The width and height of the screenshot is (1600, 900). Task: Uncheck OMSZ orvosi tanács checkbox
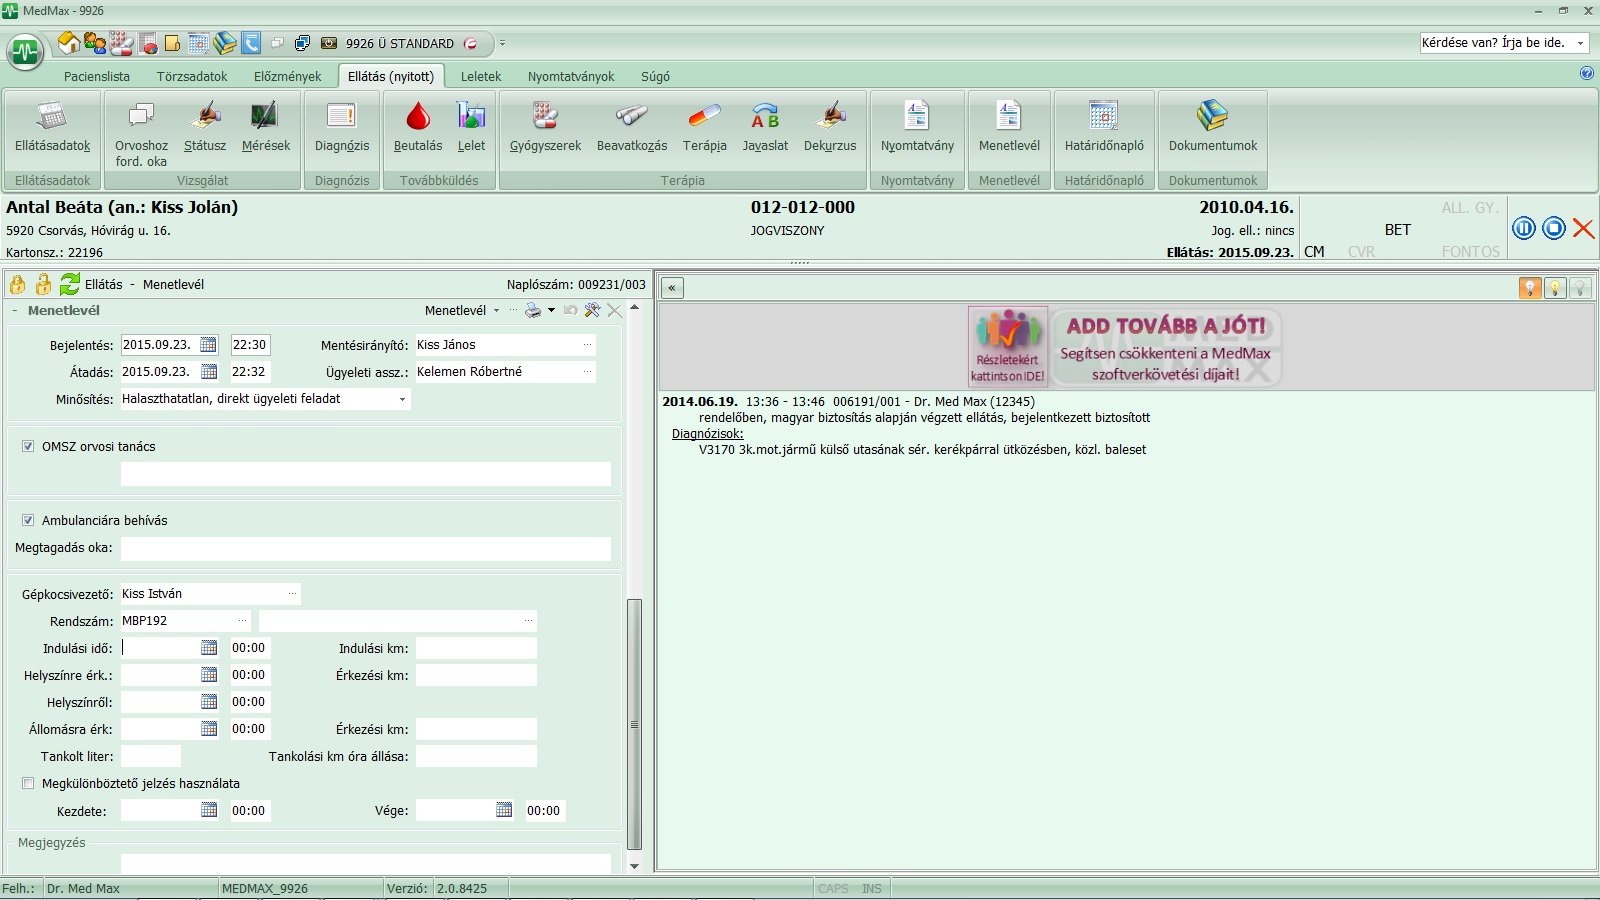point(28,447)
